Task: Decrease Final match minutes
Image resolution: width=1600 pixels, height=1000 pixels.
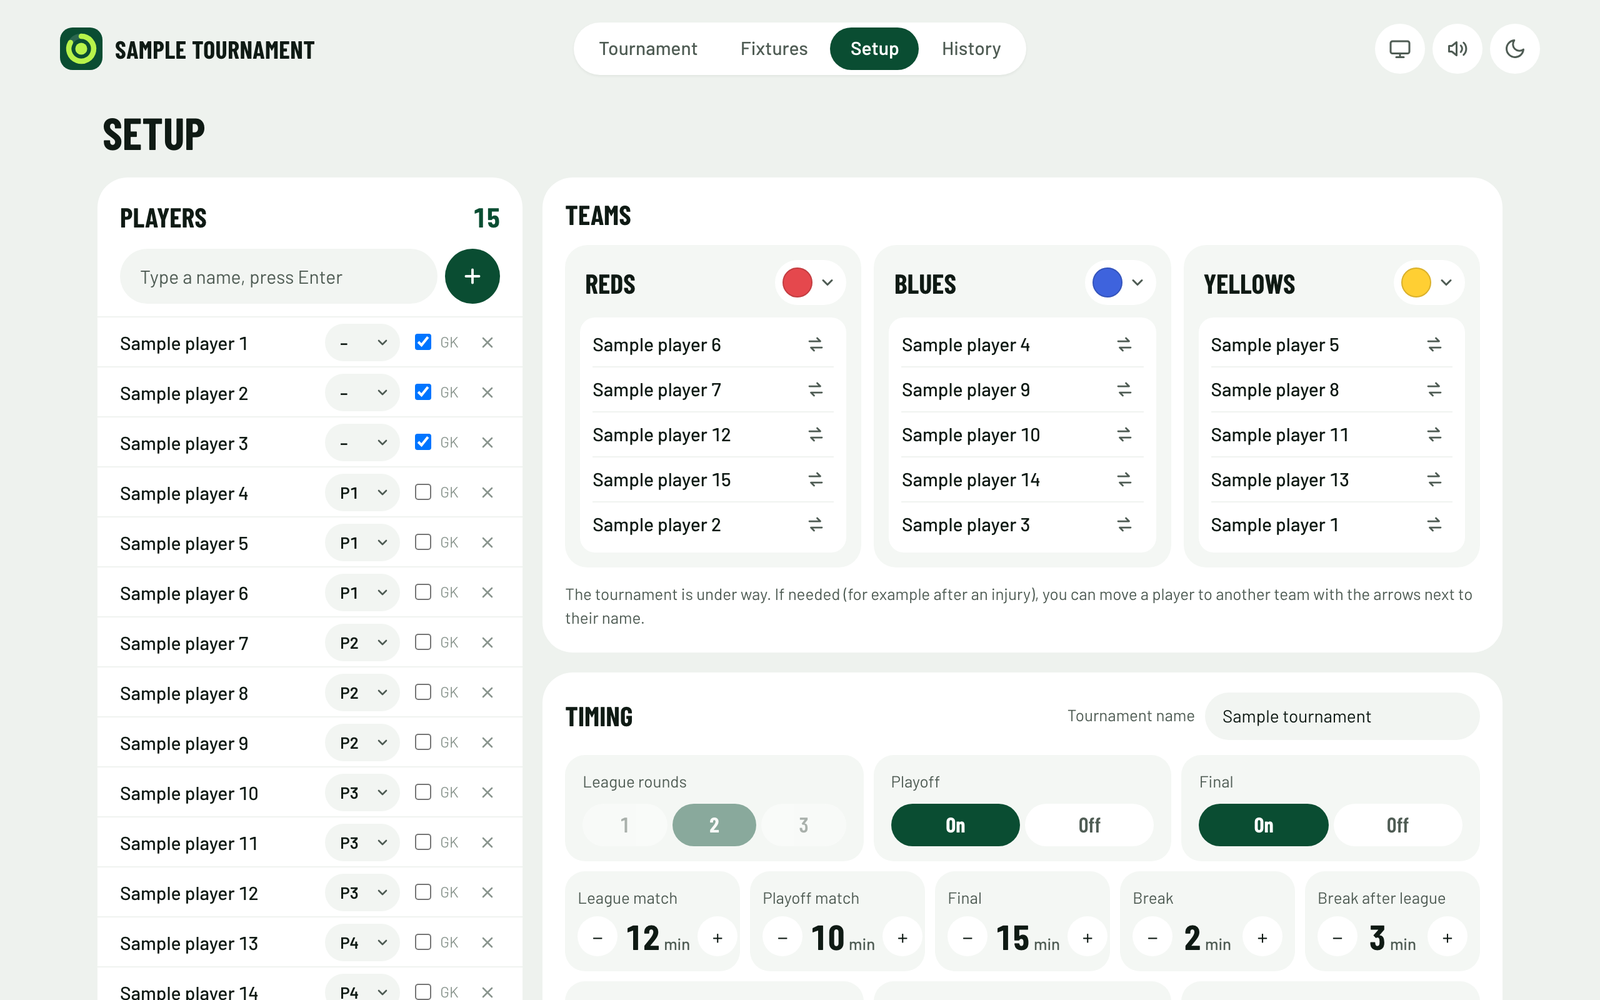Action: point(967,938)
